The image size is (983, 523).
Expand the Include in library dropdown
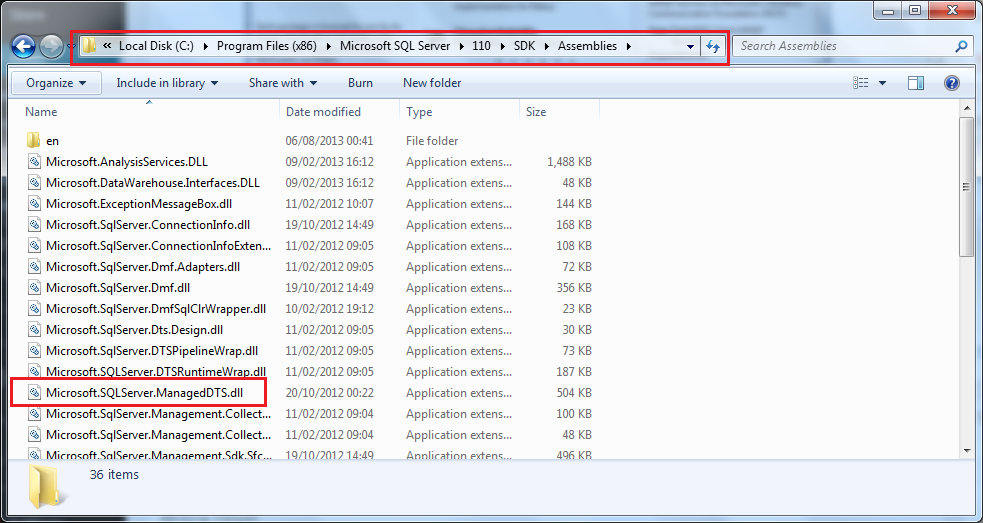(167, 83)
